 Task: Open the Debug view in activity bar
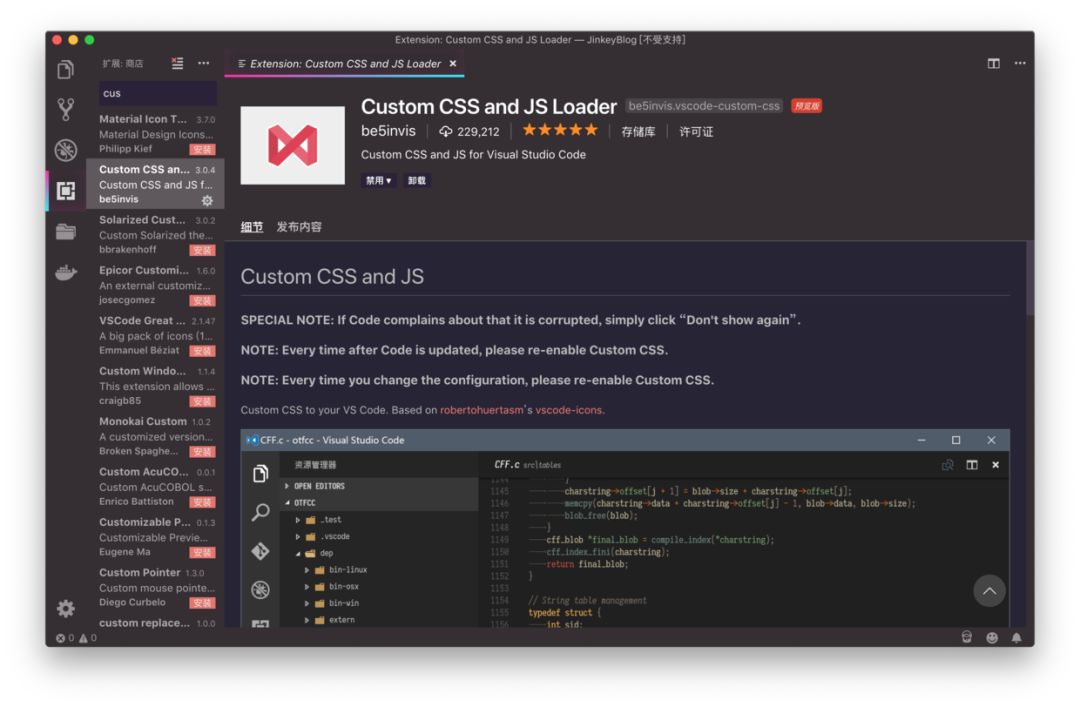click(x=65, y=150)
